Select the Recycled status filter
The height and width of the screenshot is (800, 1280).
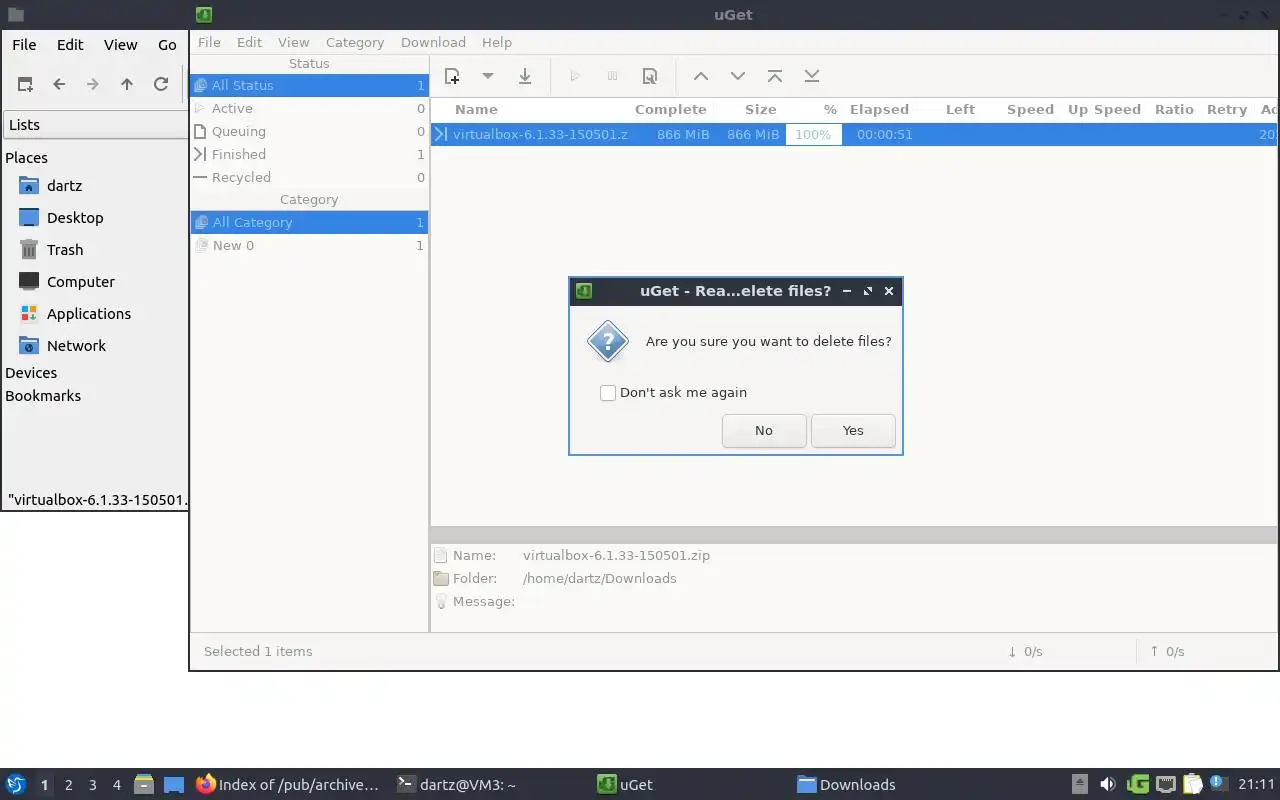[309, 177]
